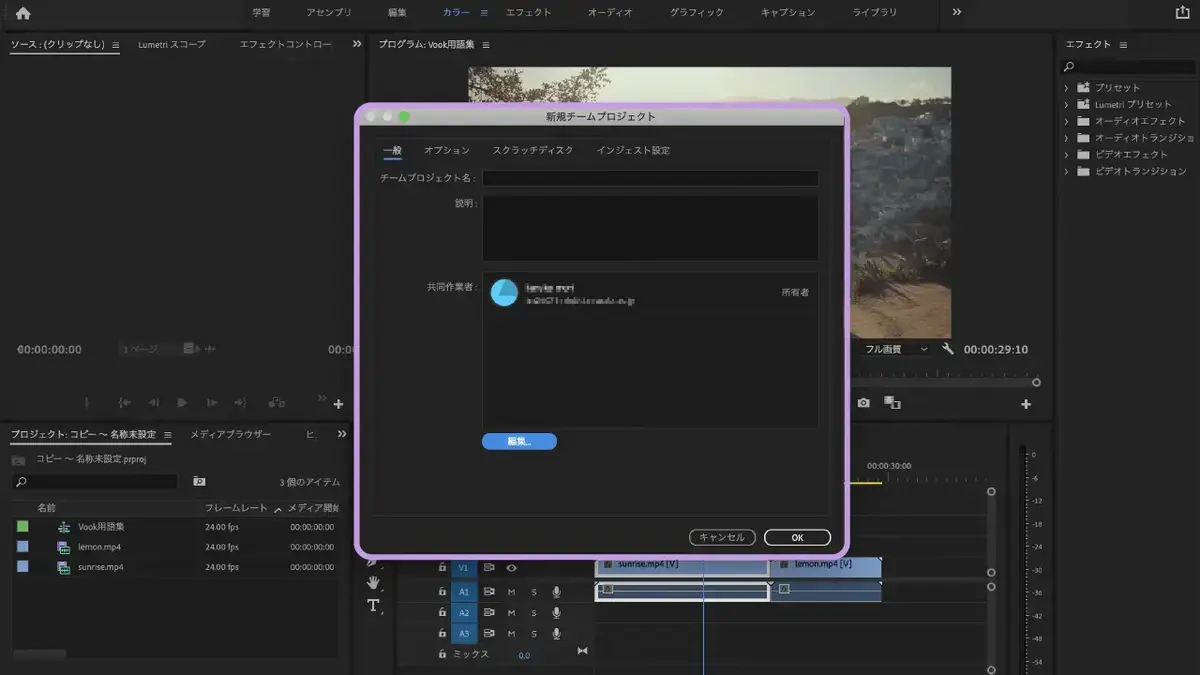The height and width of the screenshot is (675, 1200).
Task: Switch to the スクラッチディスク tab
Action: click(533, 150)
